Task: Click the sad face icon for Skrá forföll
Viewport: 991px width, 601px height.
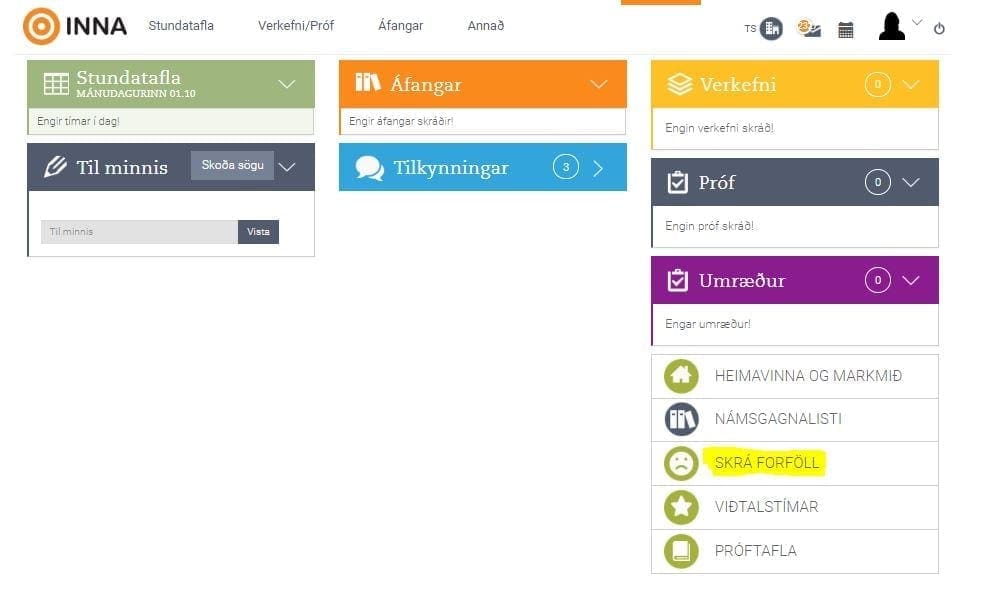Action: click(x=681, y=463)
